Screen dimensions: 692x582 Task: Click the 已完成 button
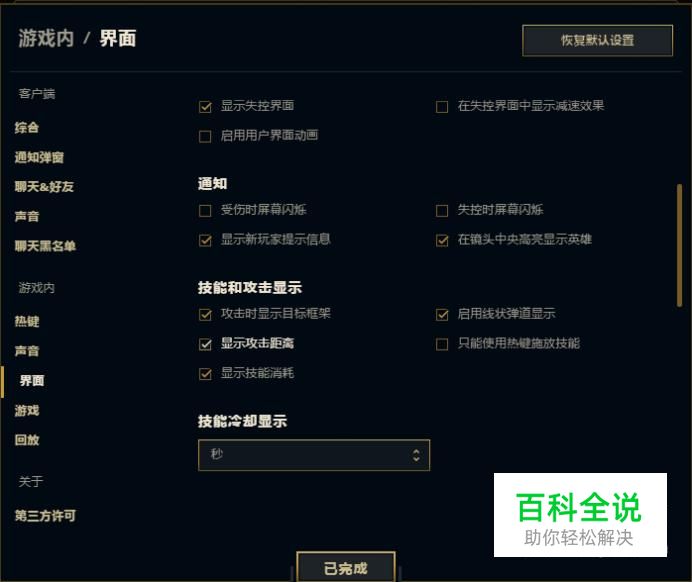coord(346,567)
